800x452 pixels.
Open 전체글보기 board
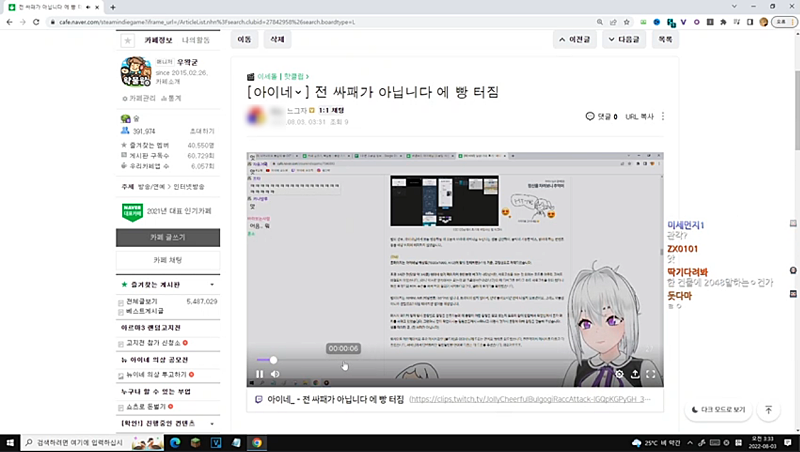[142, 302]
